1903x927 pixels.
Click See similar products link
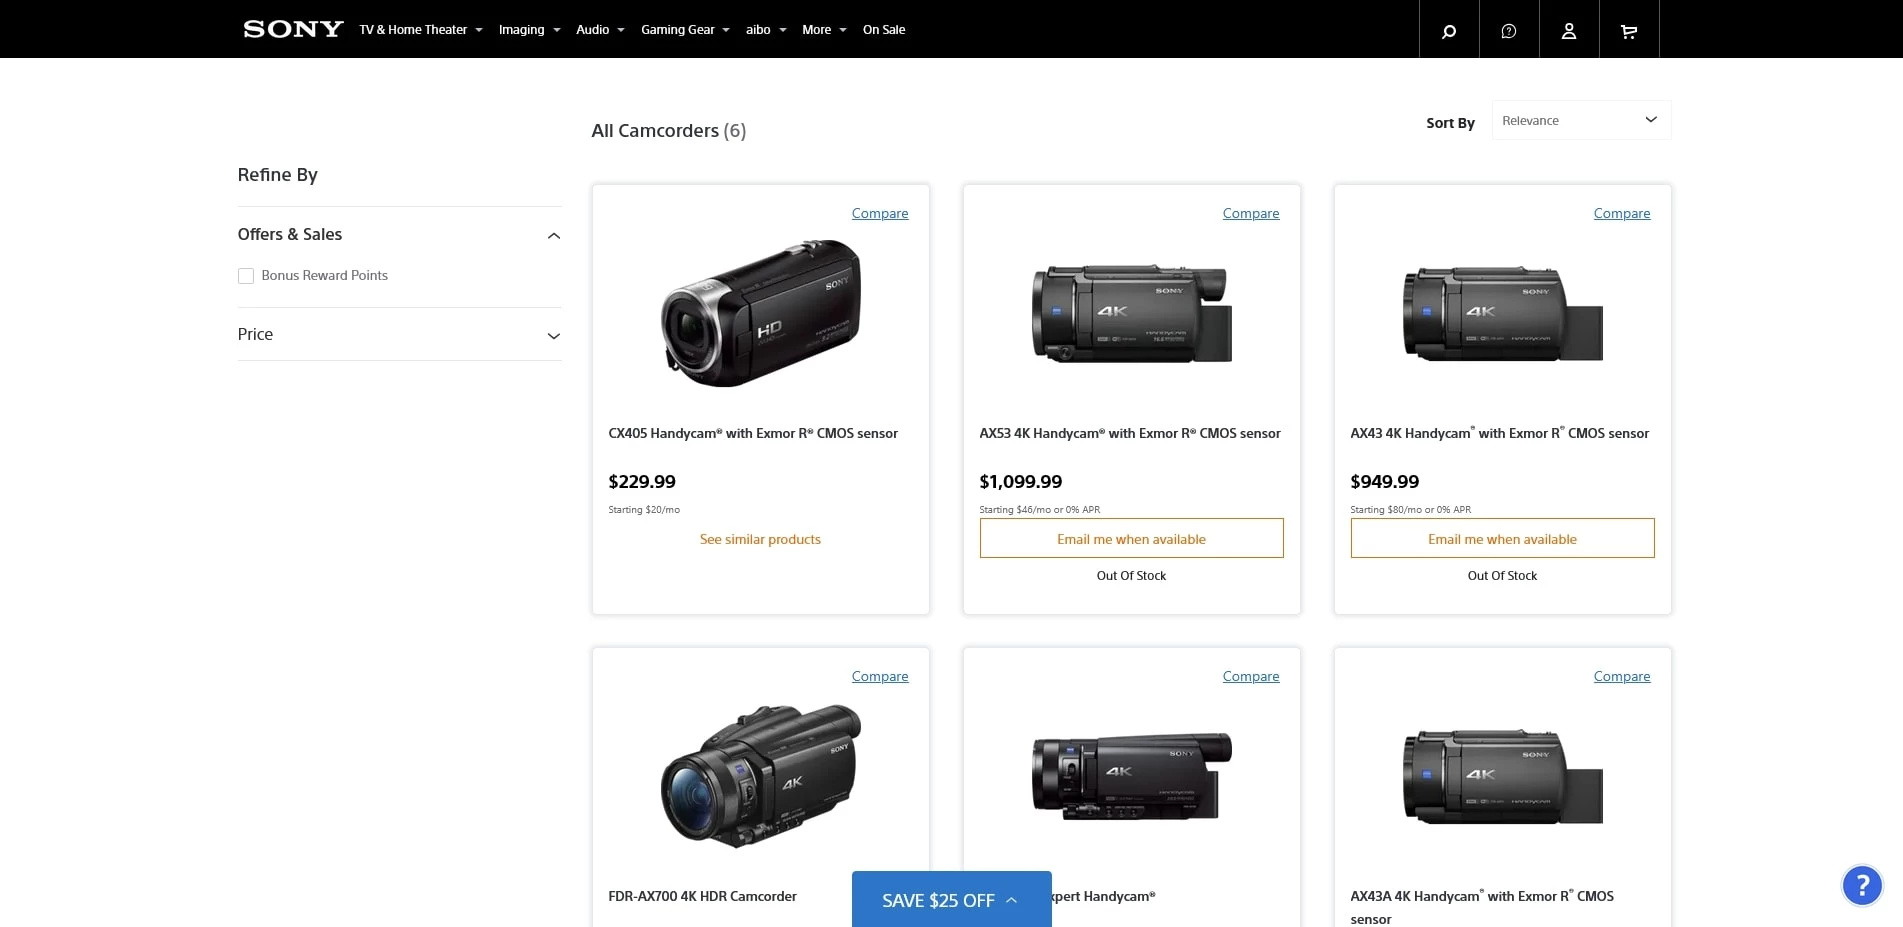(760, 539)
